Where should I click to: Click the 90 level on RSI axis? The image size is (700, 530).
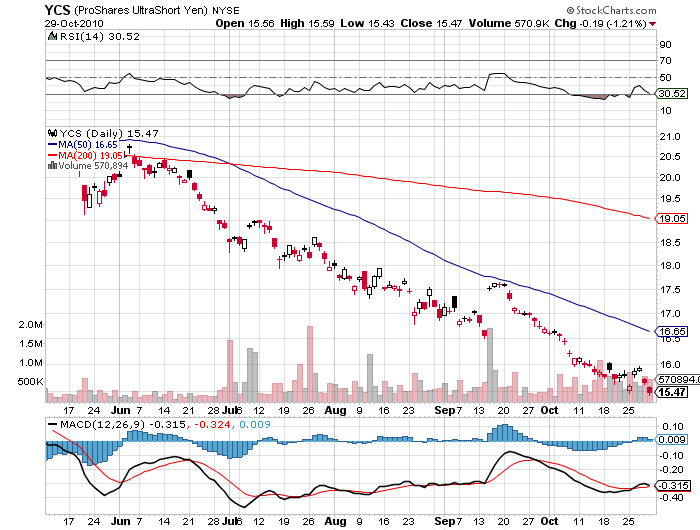(665, 44)
